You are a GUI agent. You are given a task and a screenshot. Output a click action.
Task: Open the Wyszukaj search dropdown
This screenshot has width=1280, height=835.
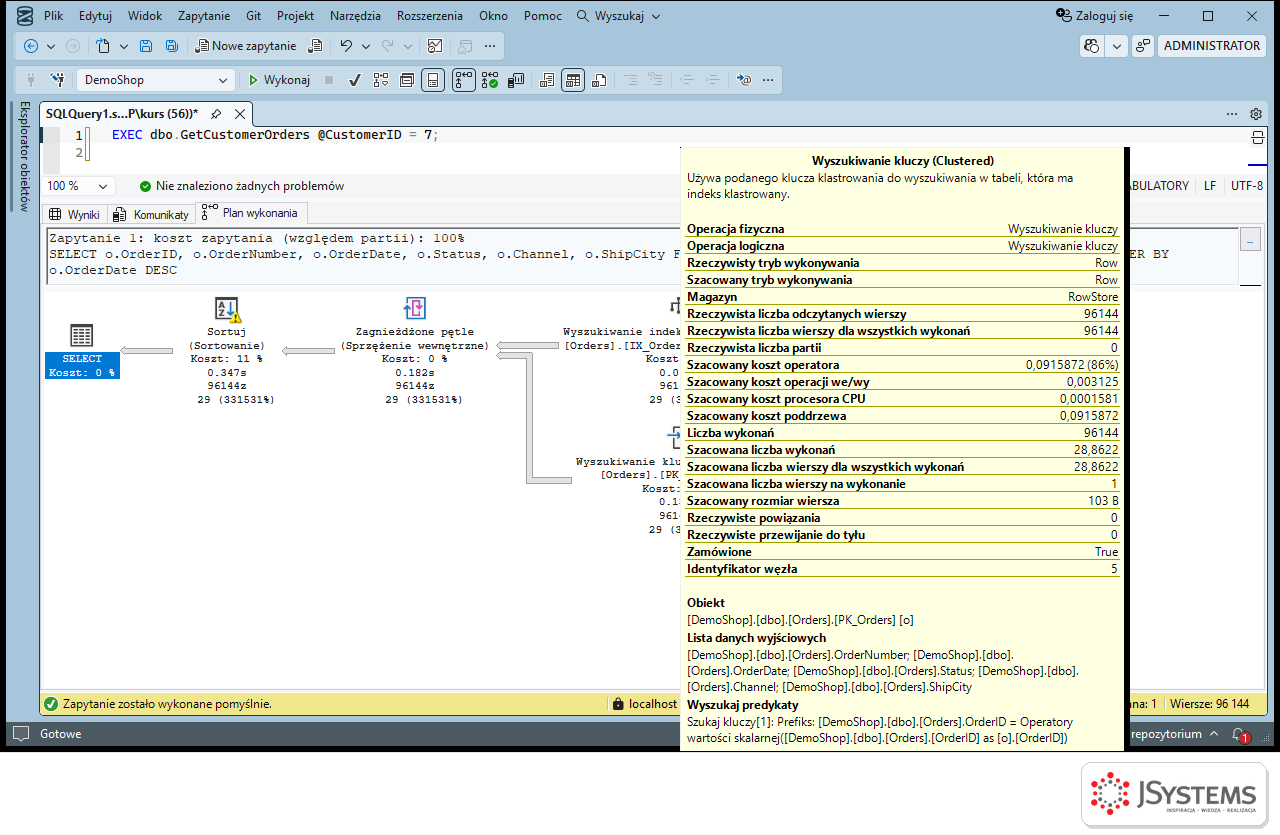618,16
